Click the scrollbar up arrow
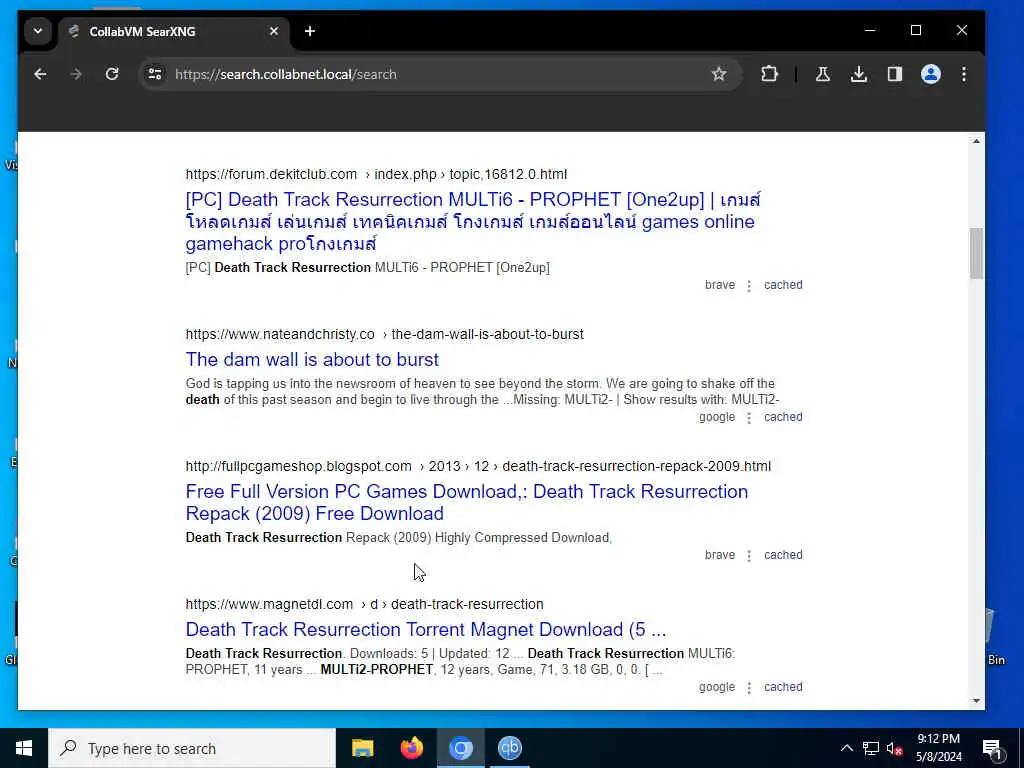Viewport: 1024px width, 768px height. [x=976, y=142]
